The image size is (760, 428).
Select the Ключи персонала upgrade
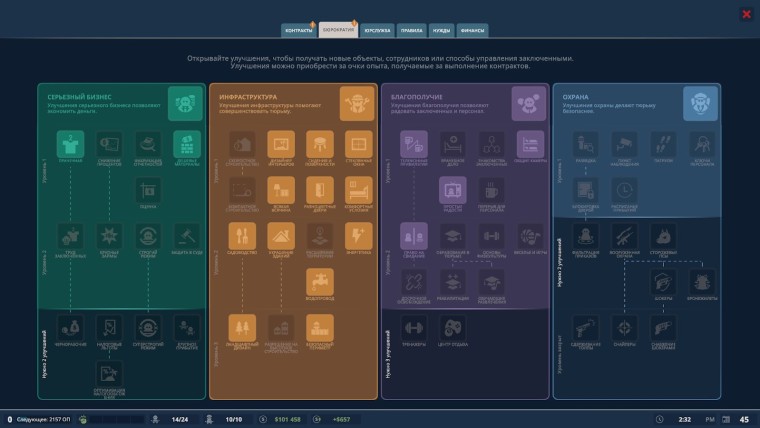coord(702,144)
